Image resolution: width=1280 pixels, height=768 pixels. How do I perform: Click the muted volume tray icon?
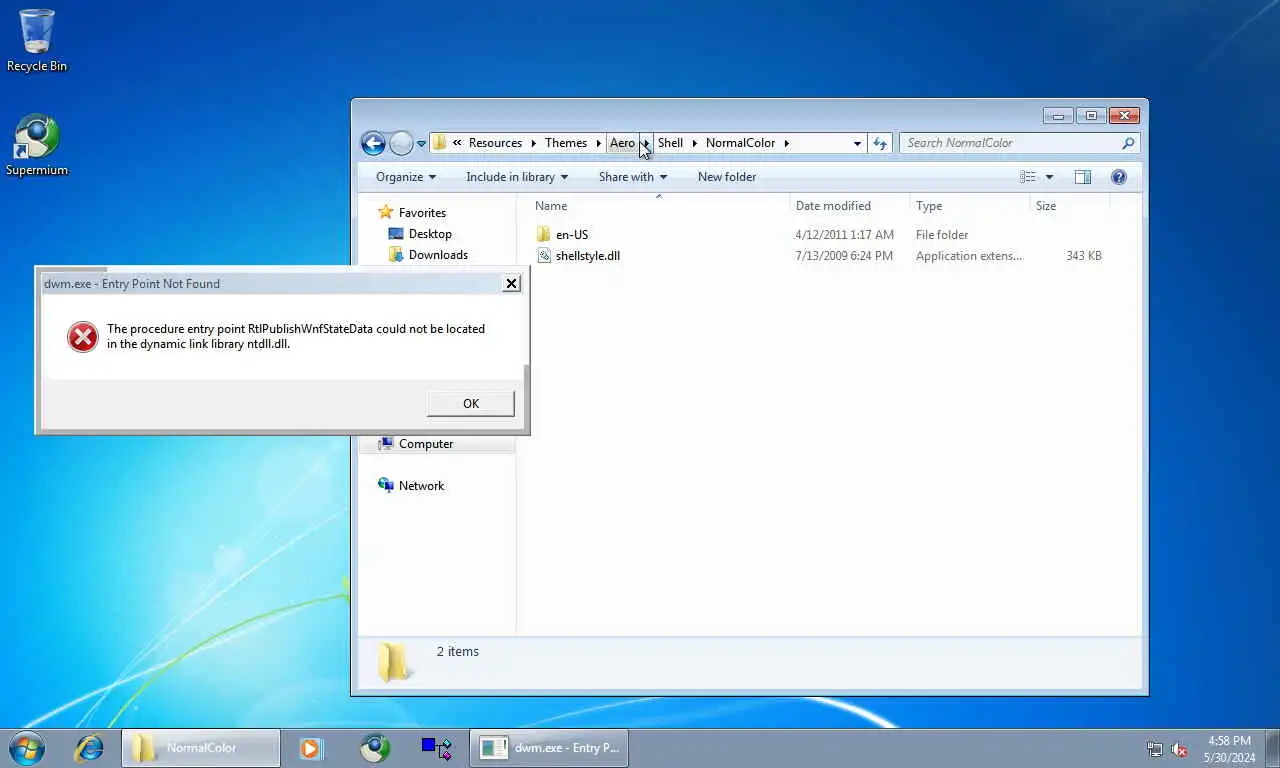click(x=1179, y=749)
